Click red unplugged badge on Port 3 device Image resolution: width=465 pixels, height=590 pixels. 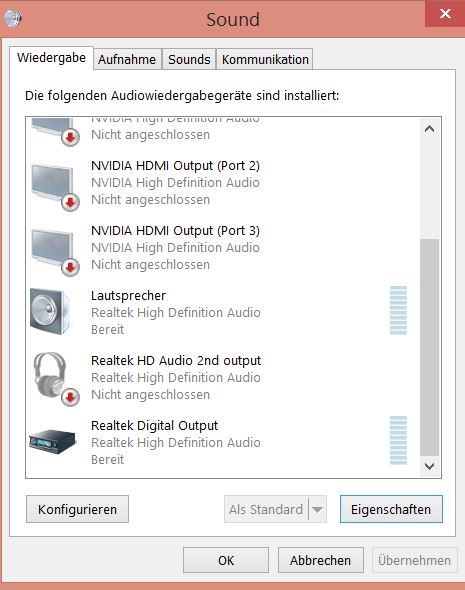pos(70,268)
